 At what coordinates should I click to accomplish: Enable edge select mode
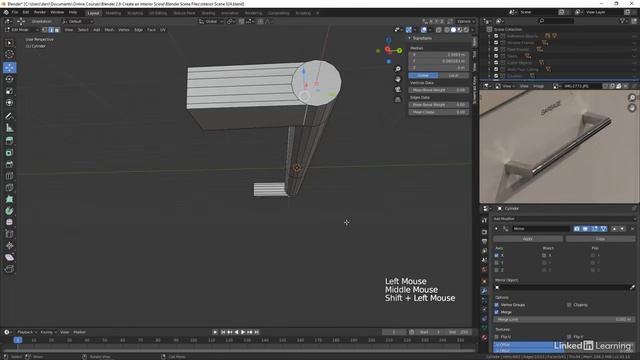tap(51, 30)
